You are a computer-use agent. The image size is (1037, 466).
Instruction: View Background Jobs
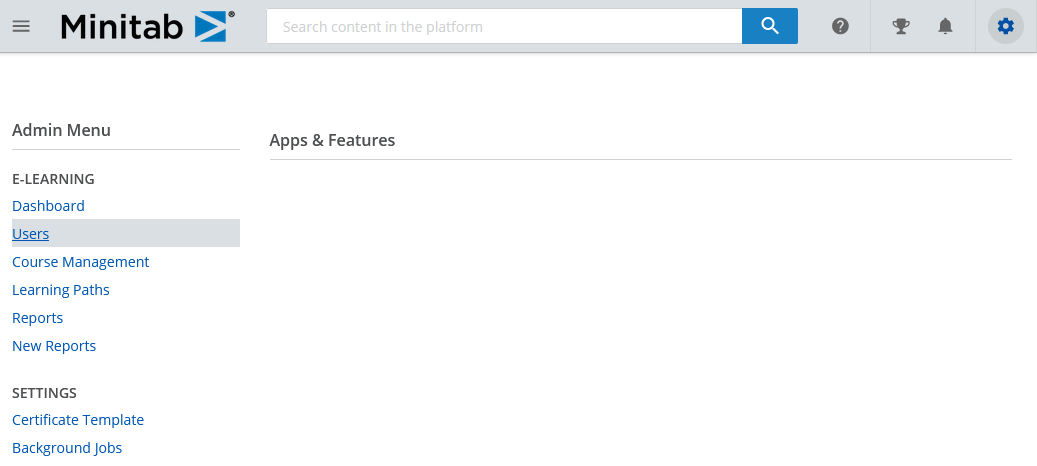(67, 448)
